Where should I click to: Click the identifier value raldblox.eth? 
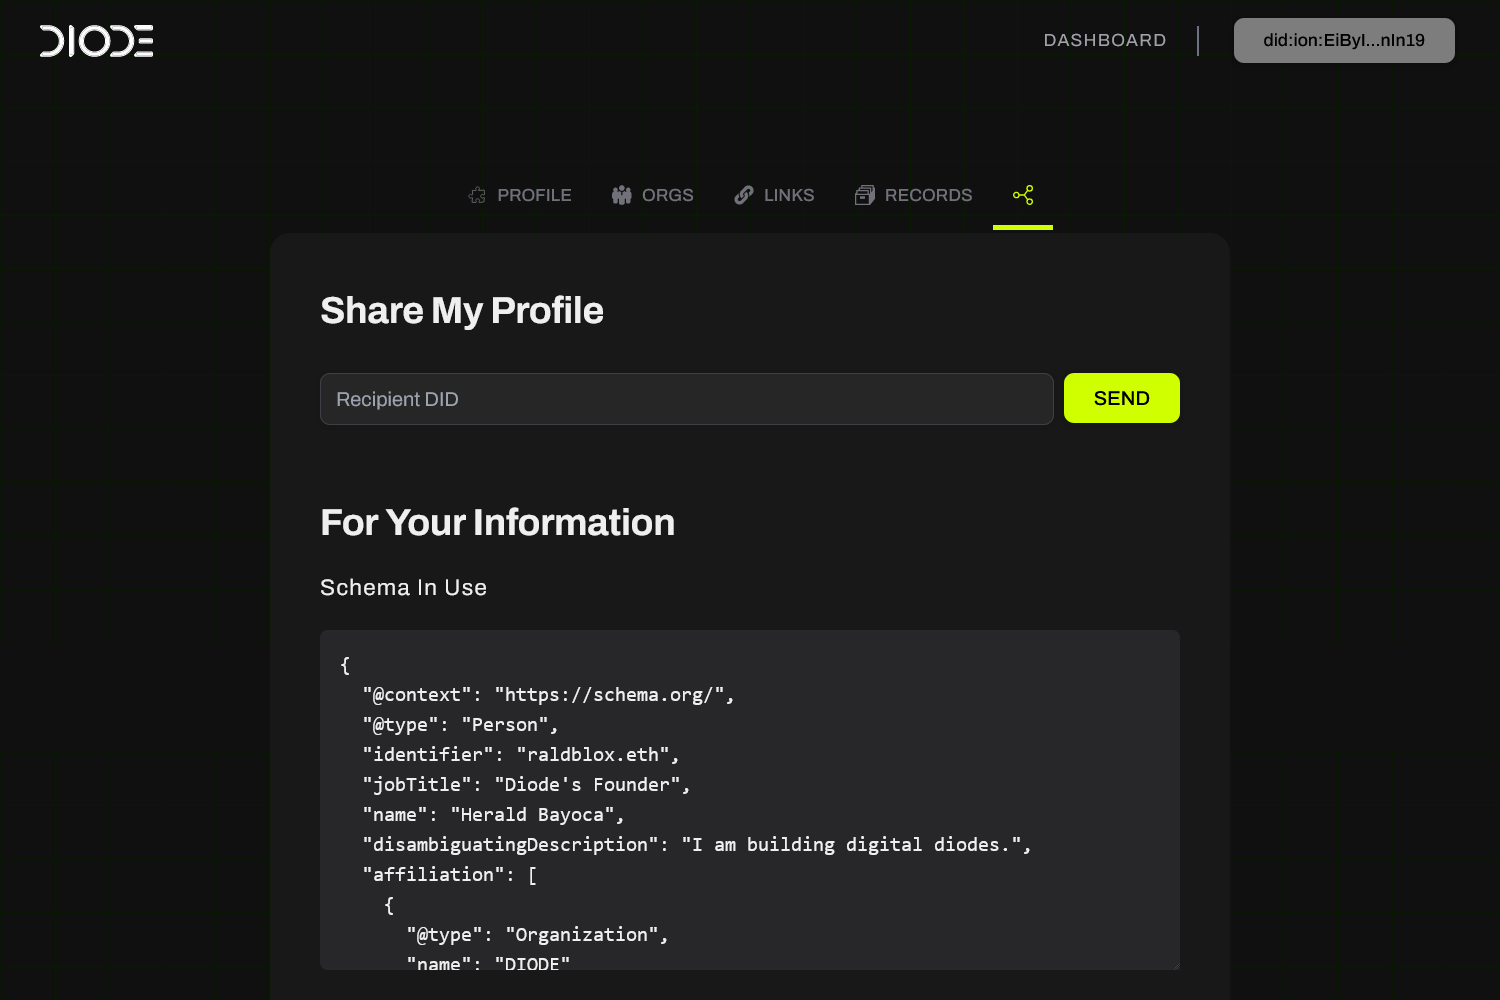597,754
